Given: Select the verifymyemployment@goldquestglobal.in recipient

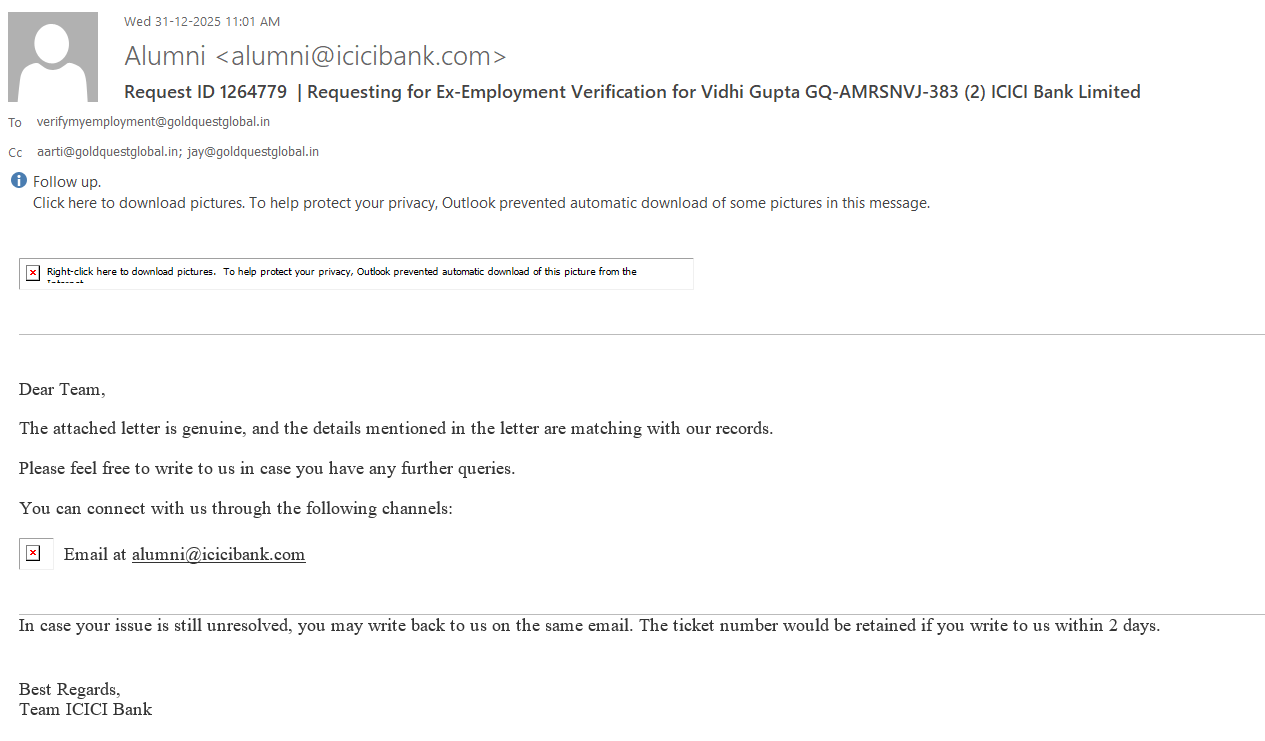Looking at the screenshot, I should (153, 122).
